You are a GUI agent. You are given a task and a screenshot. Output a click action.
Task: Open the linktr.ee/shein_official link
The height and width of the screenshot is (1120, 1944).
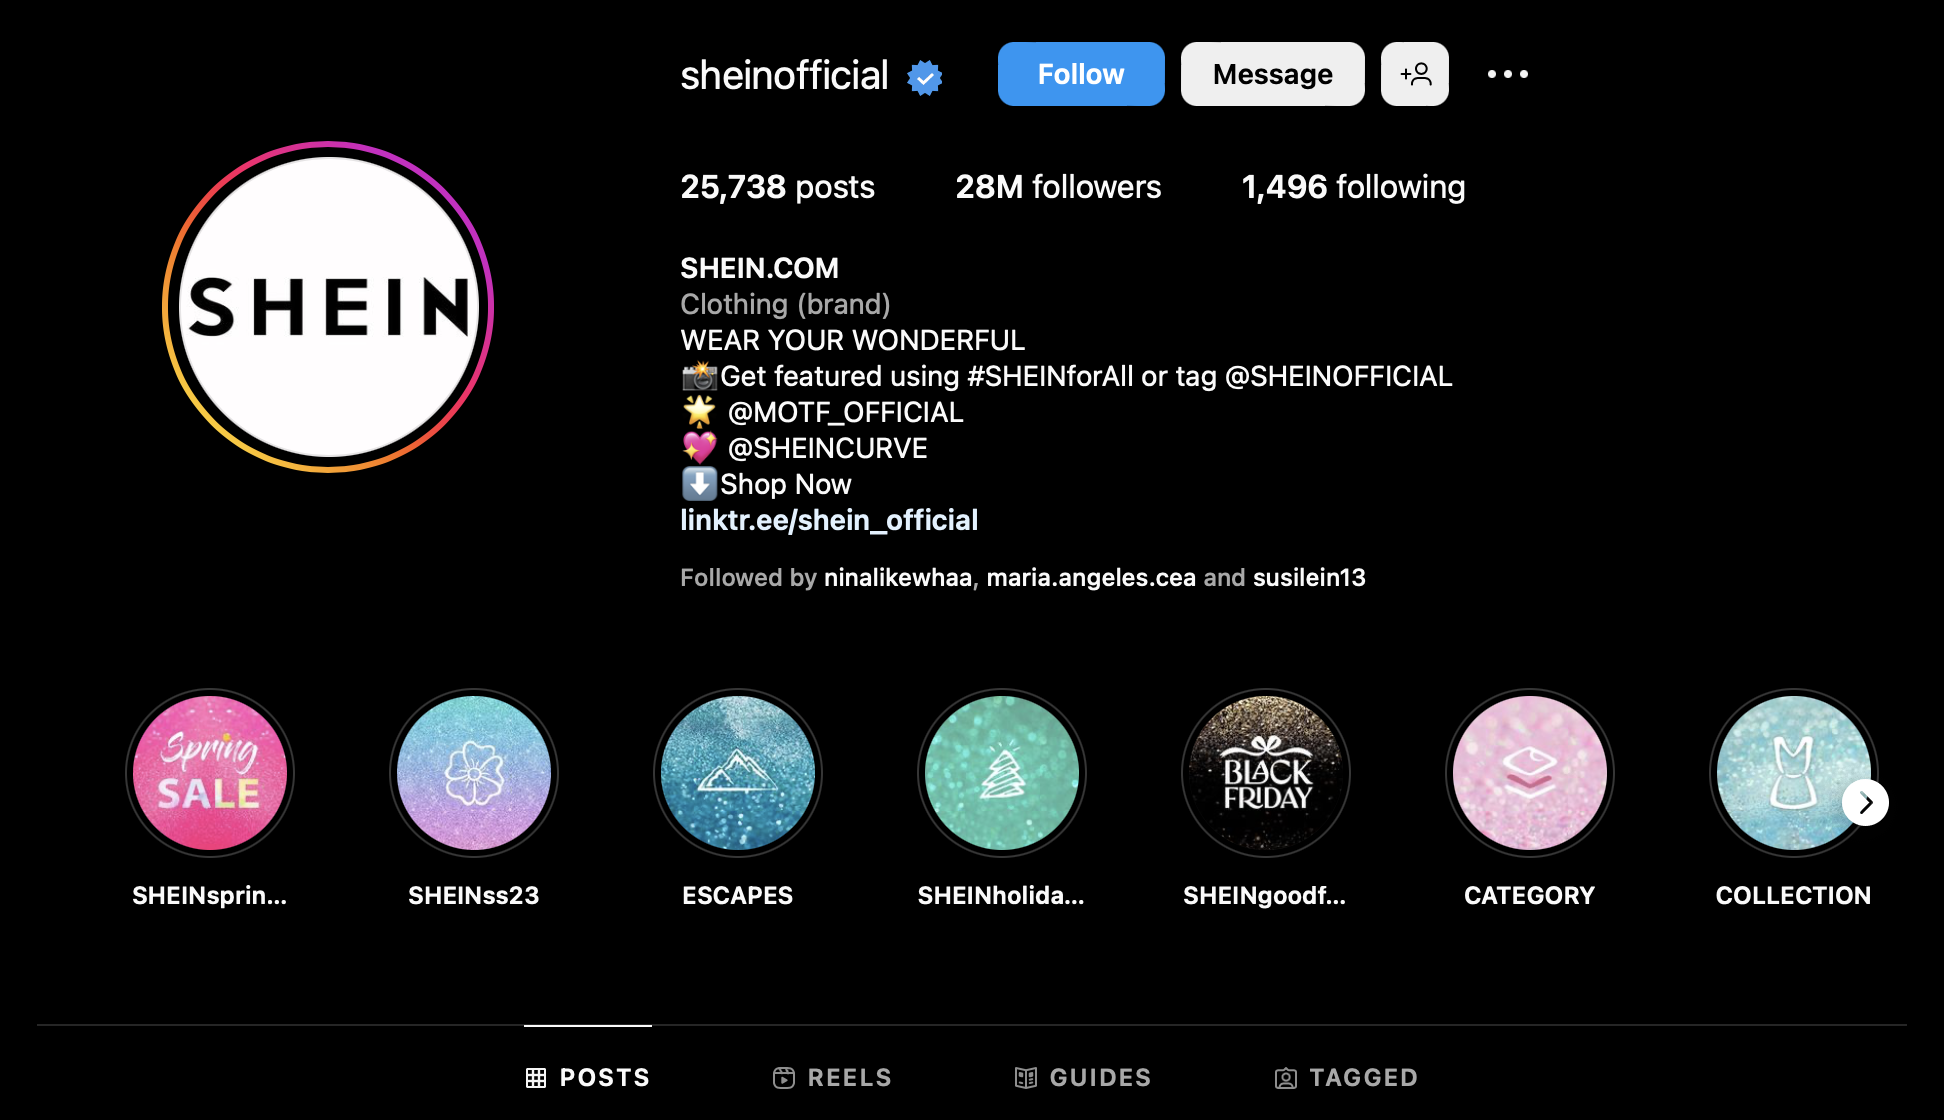coord(829,520)
